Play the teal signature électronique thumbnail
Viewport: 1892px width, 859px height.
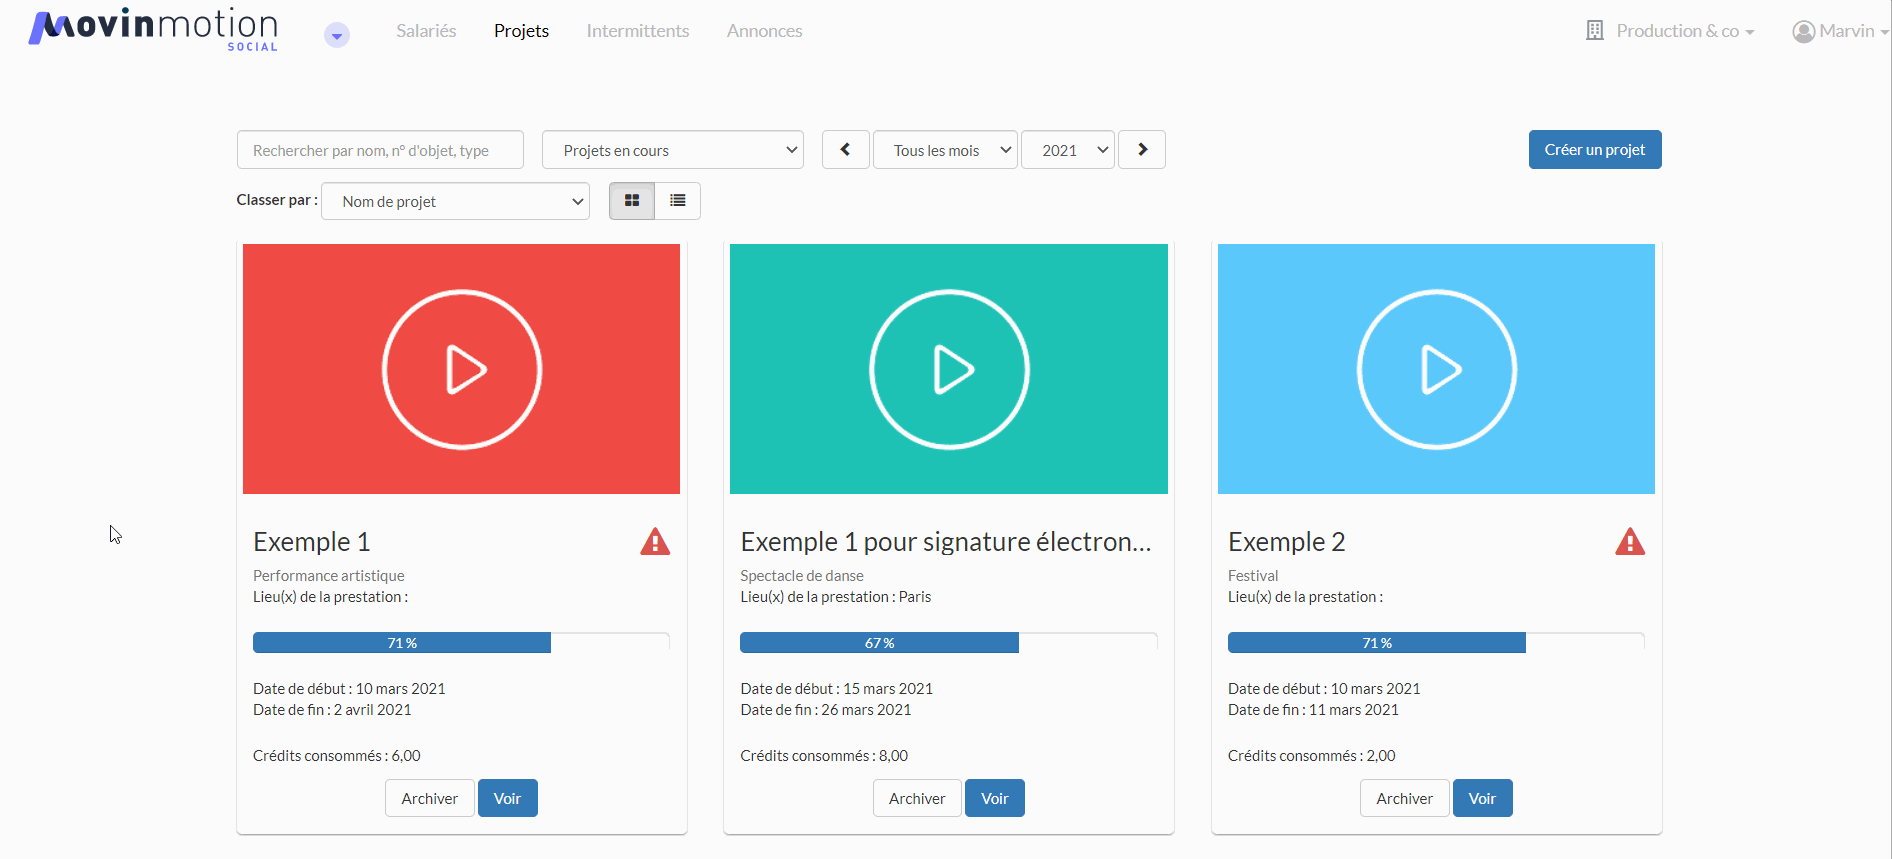949,369
